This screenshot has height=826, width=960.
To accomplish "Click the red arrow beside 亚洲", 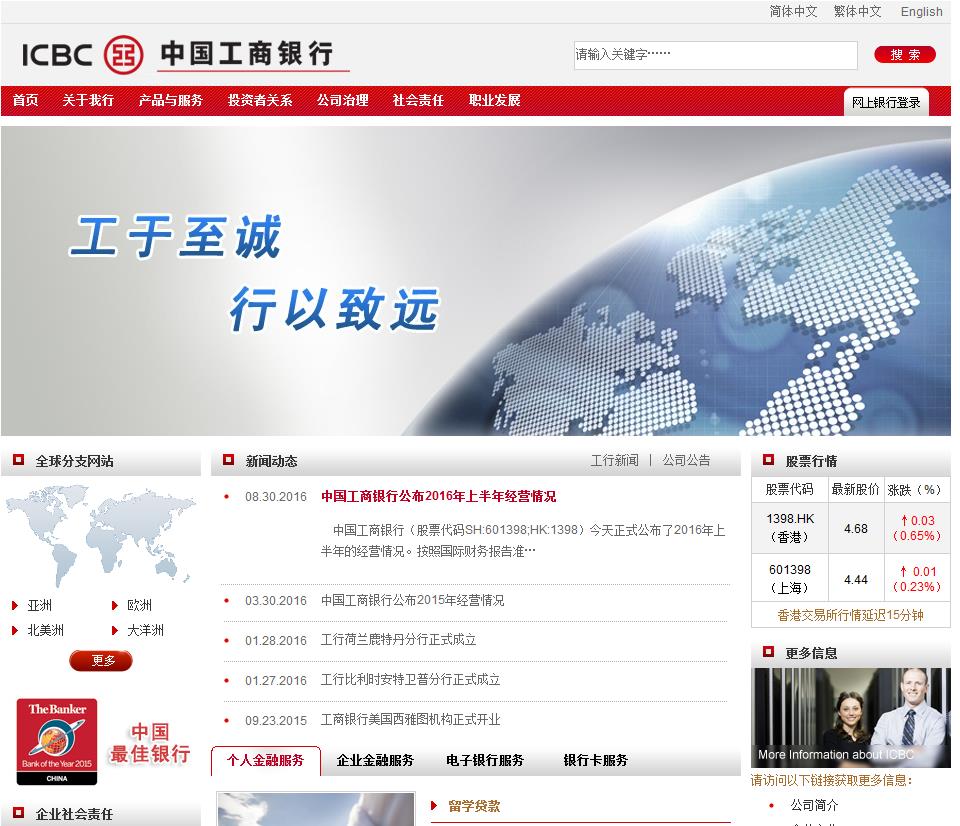I will pyautogui.click(x=15, y=606).
